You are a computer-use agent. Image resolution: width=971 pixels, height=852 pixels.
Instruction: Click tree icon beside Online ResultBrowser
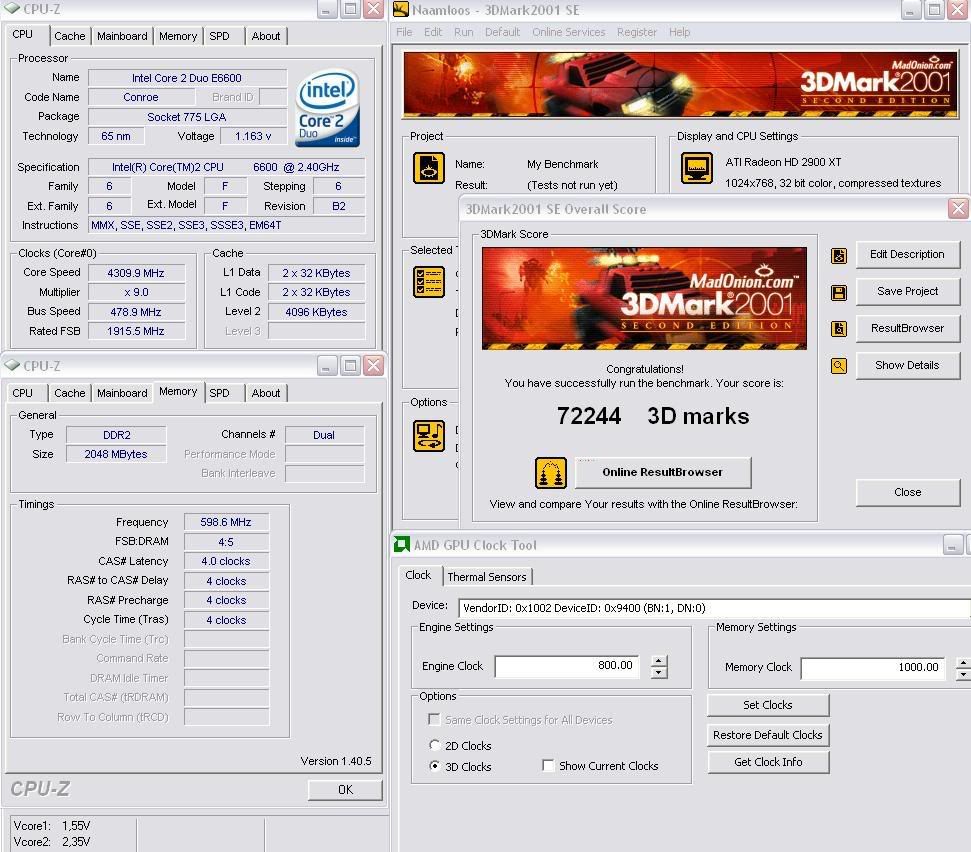(x=551, y=473)
